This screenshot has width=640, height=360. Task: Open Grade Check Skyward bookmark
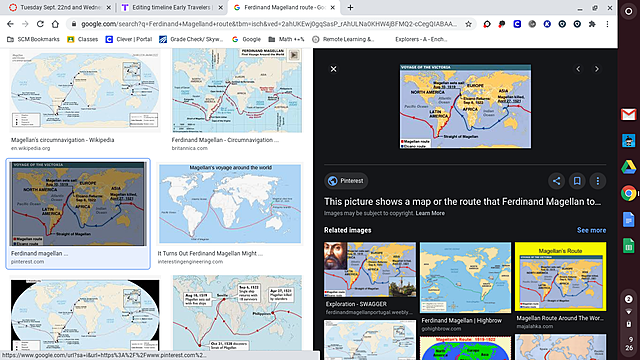[191, 39]
